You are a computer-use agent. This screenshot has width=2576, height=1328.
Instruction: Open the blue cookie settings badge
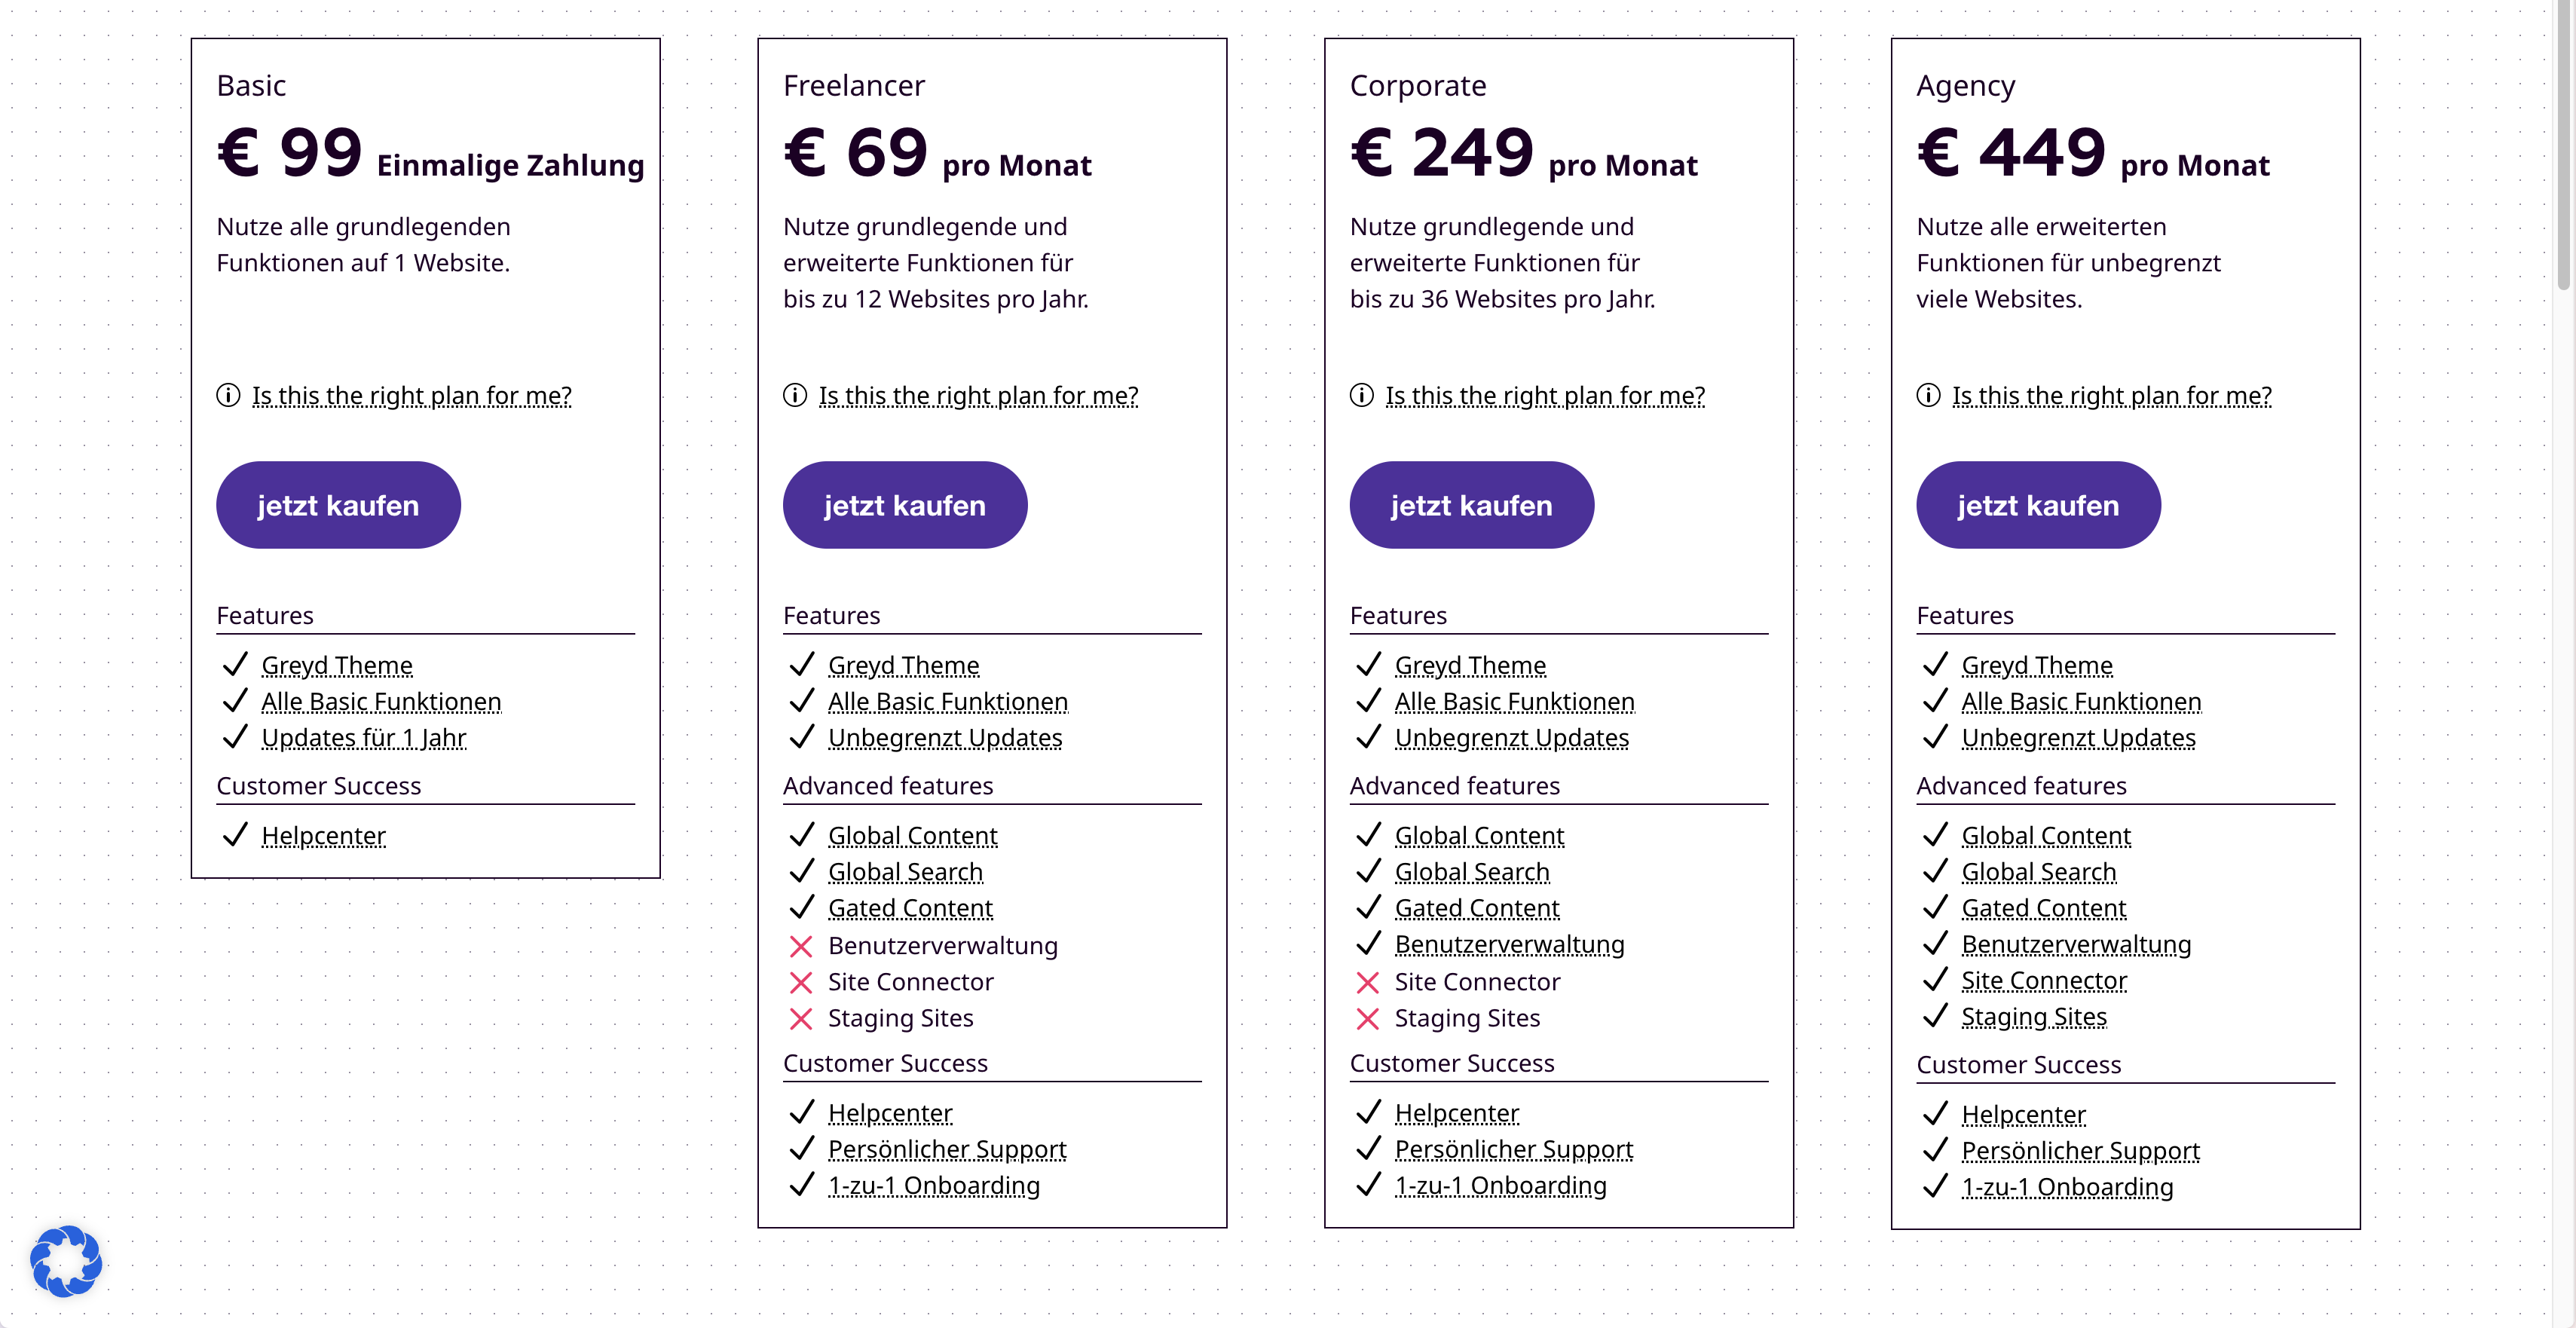click(66, 1261)
